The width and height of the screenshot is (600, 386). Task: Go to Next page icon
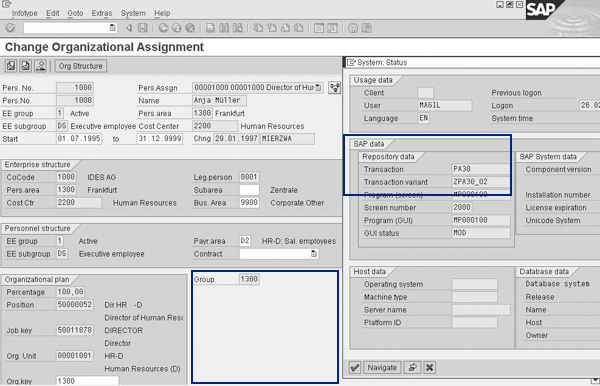click(285, 28)
